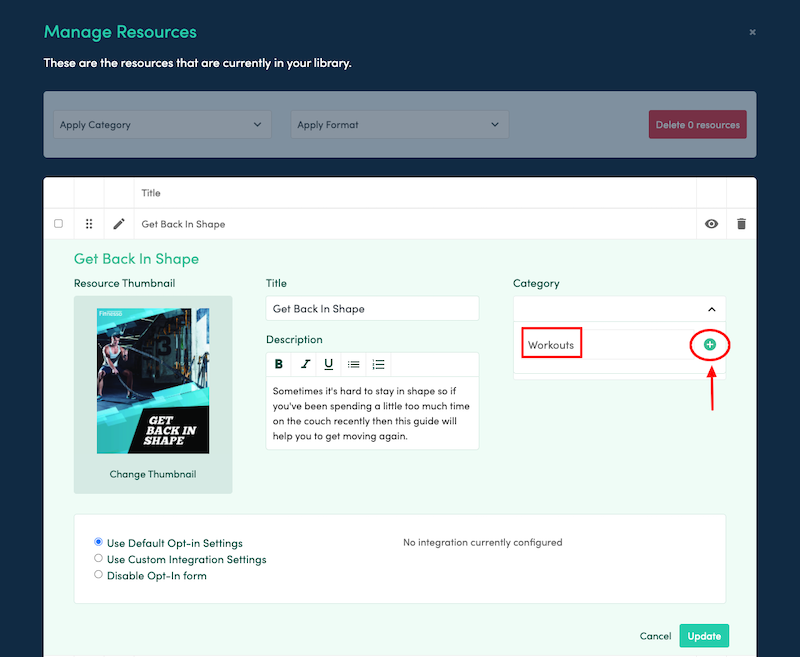The height and width of the screenshot is (657, 800).
Task: Open the Apply Format dropdown
Action: [399, 124]
